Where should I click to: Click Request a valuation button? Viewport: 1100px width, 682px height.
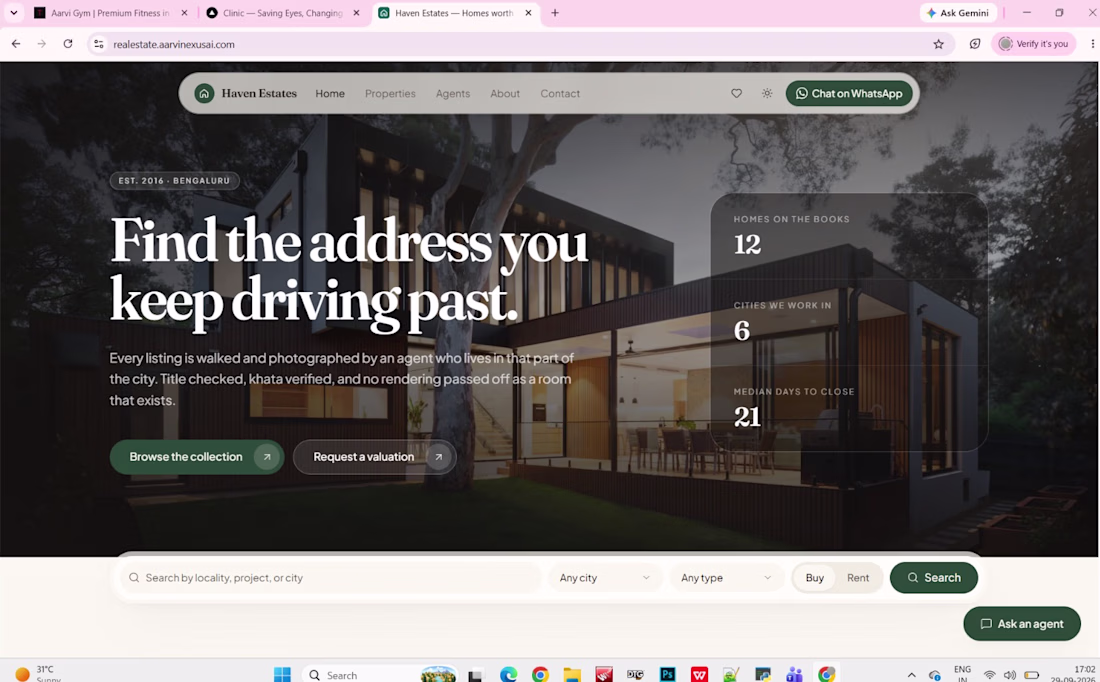(x=375, y=457)
